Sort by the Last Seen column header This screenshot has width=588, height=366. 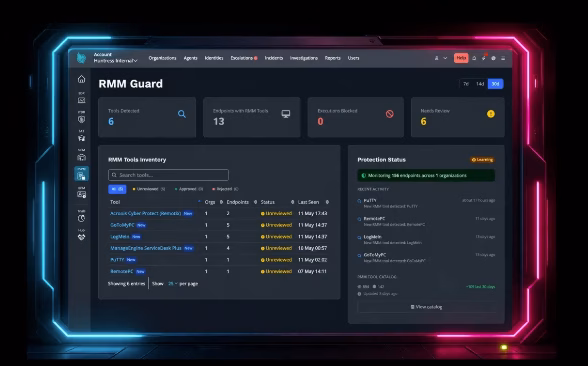(x=308, y=202)
